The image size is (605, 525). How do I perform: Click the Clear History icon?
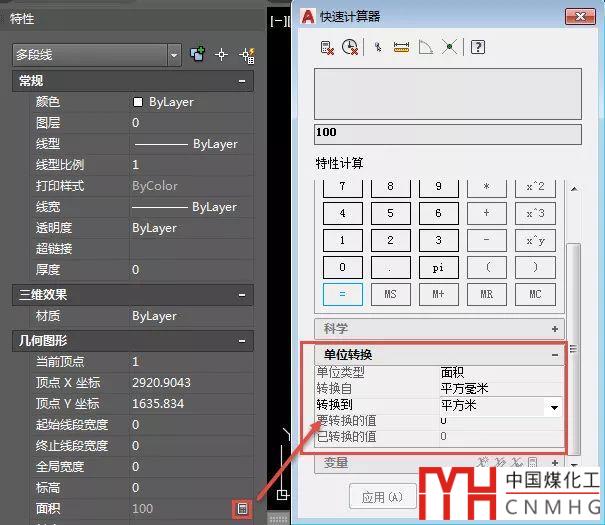349,47
